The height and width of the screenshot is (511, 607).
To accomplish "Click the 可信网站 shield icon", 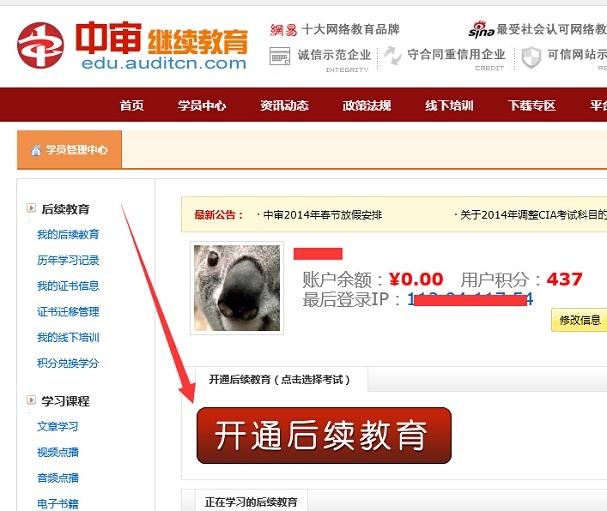I will [x=531, y=57].
